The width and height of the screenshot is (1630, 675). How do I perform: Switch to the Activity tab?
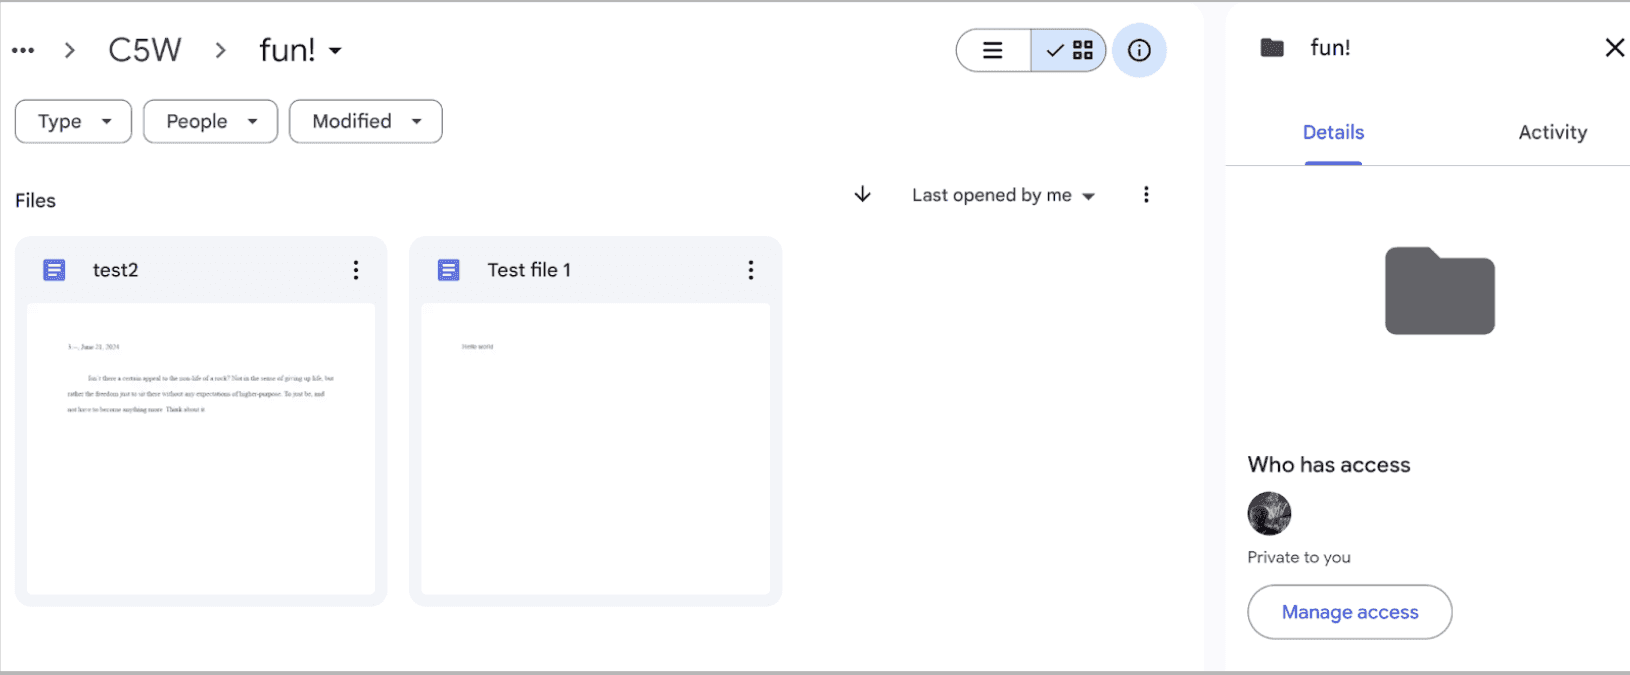1552,133
